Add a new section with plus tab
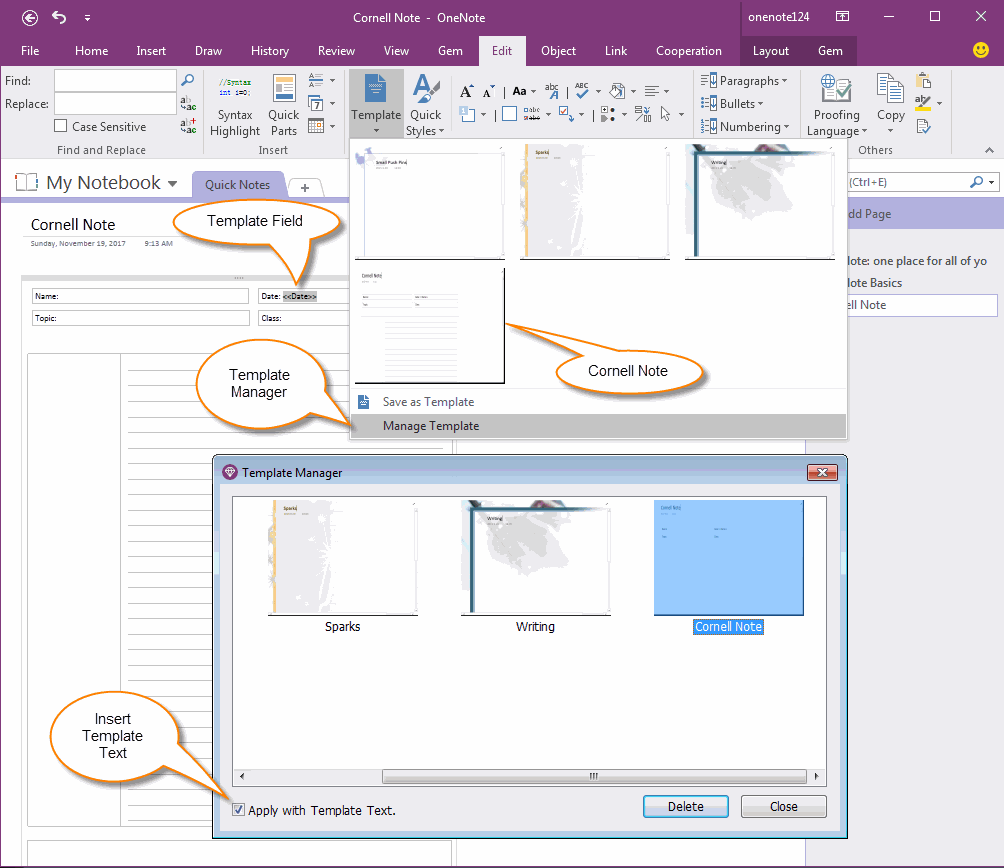Image resolution: width=1004 pixels, height=868 pixels. click(x=305, y=188)
